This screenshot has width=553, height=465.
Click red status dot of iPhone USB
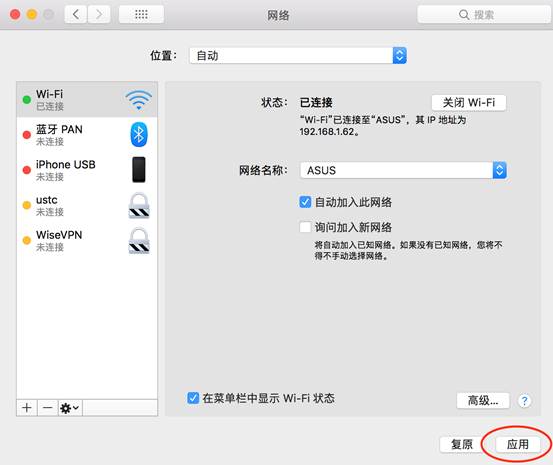click(x=26, y=170)
